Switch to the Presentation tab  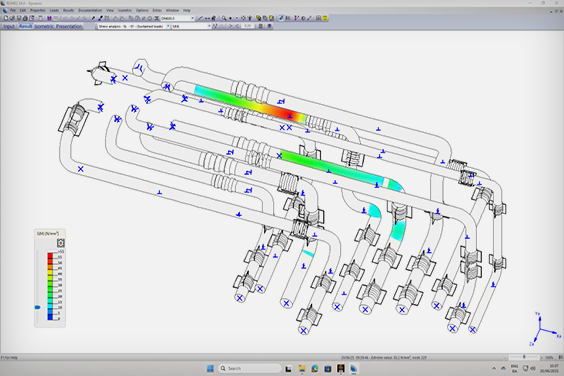click(69, 26)
